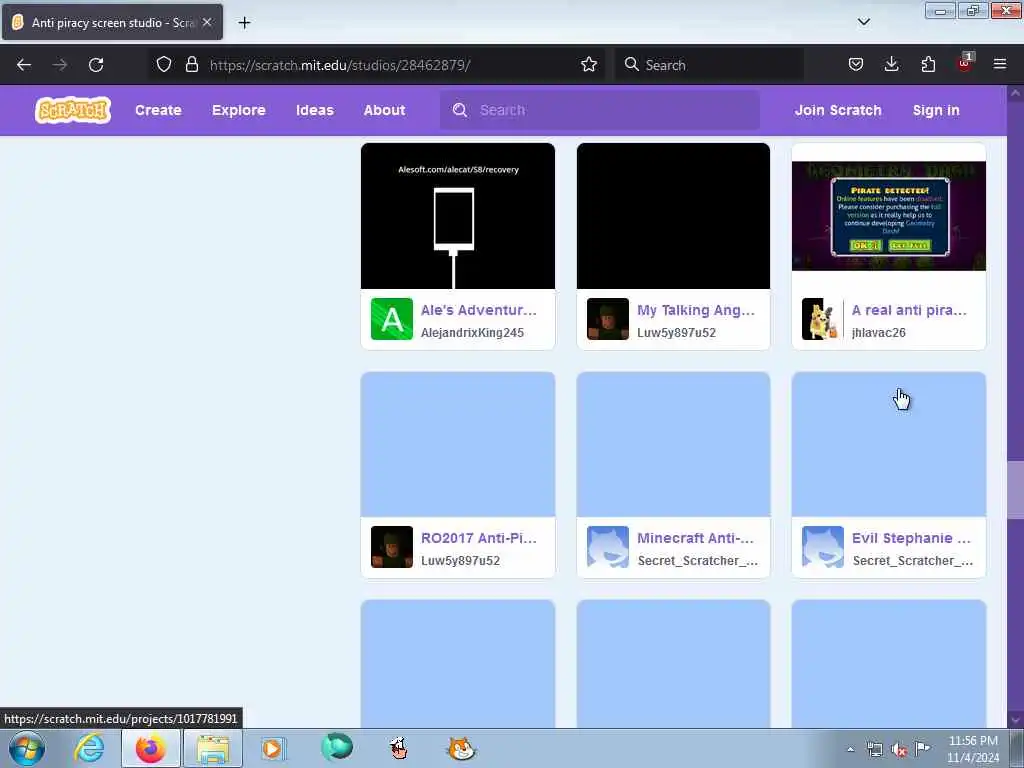Click the muted volume tray icon
This screenshot has height=768, width=1024.
(x=899, y=750)
